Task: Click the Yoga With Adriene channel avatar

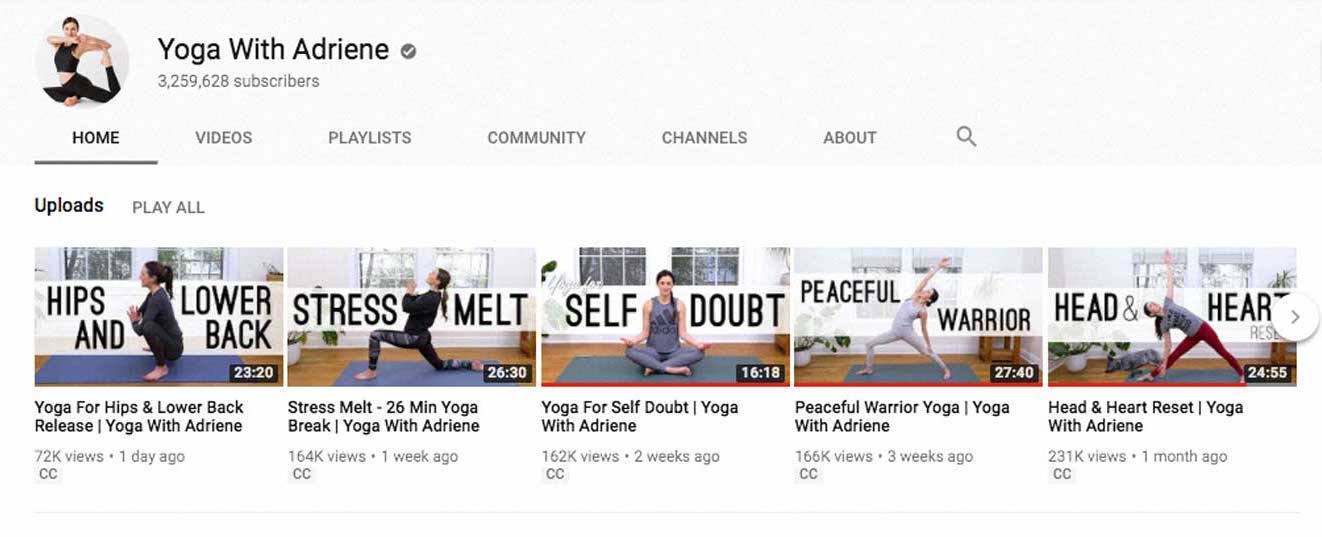Action: point(82,60)
